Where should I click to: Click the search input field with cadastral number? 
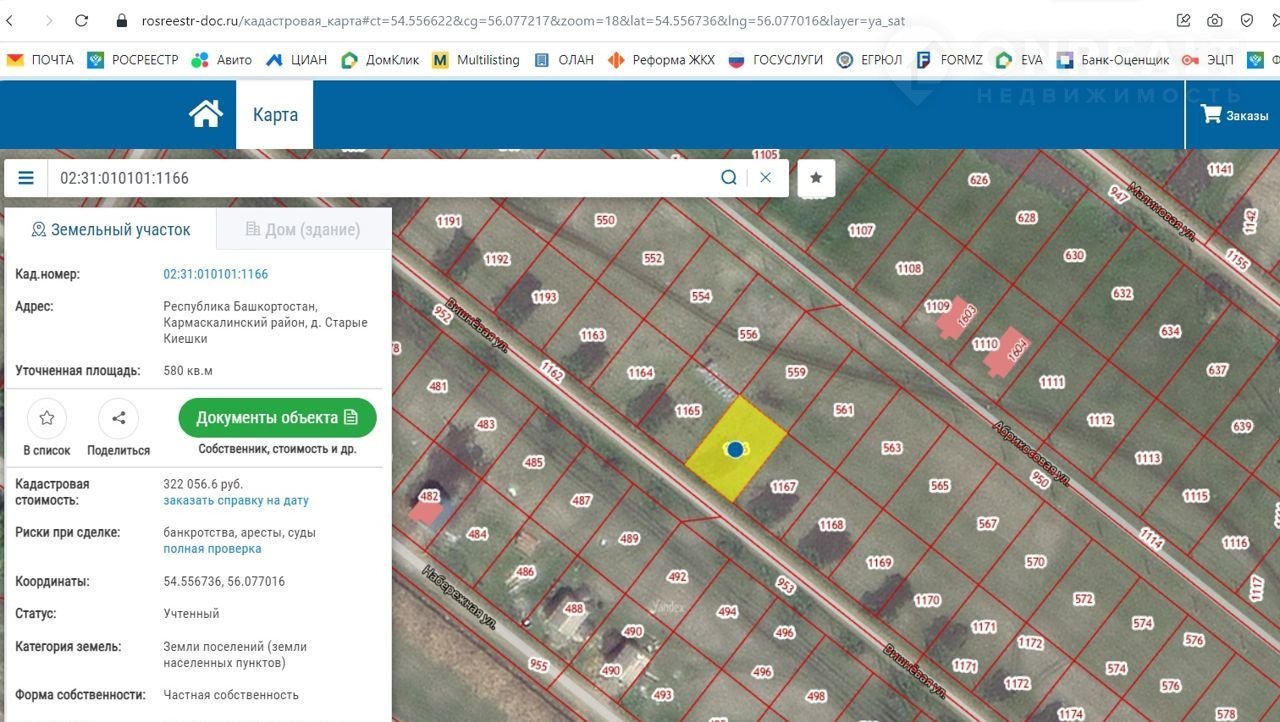(380, 178)
